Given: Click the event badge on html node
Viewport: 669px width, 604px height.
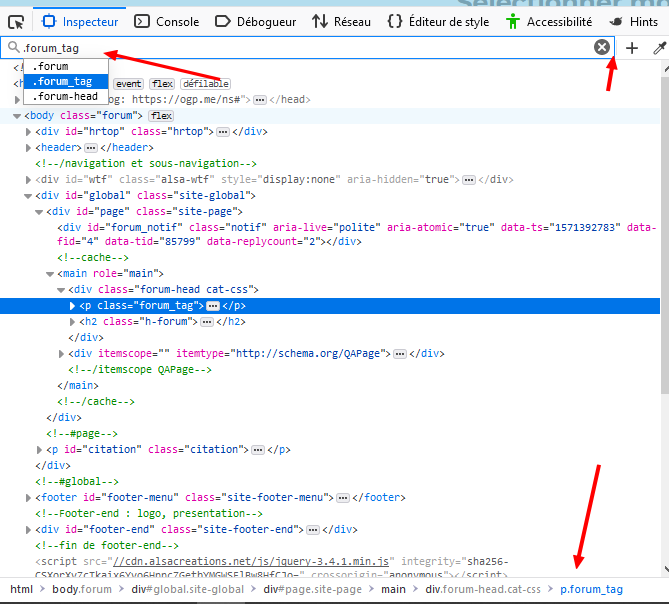Looking at the screenshot, I should (128, 84).
